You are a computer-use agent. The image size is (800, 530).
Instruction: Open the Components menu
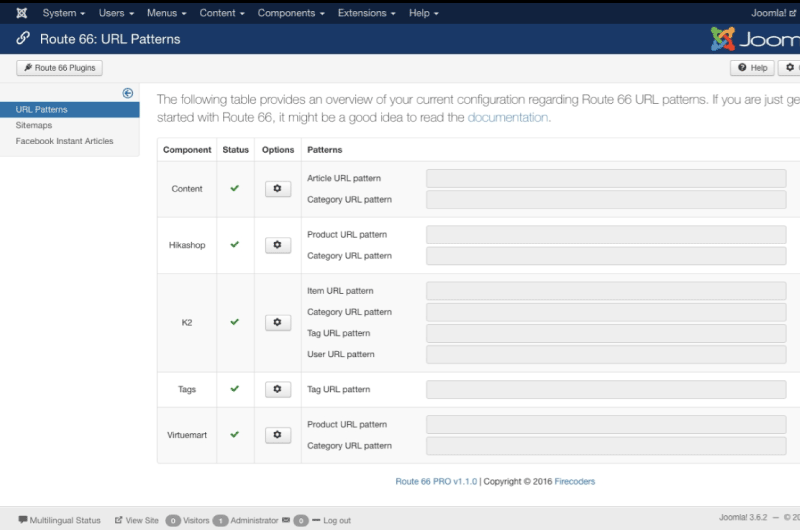click(291, 13)
